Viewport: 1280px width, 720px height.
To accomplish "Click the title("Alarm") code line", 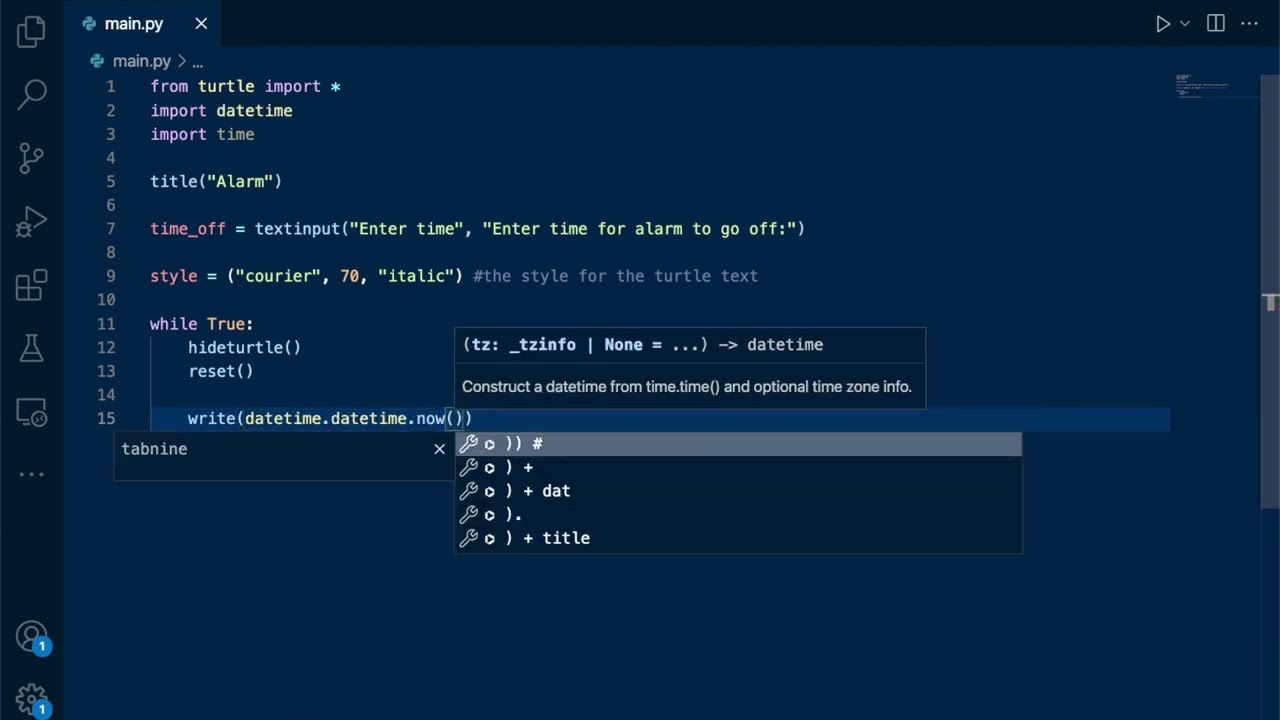I will [x=216, y=181].
